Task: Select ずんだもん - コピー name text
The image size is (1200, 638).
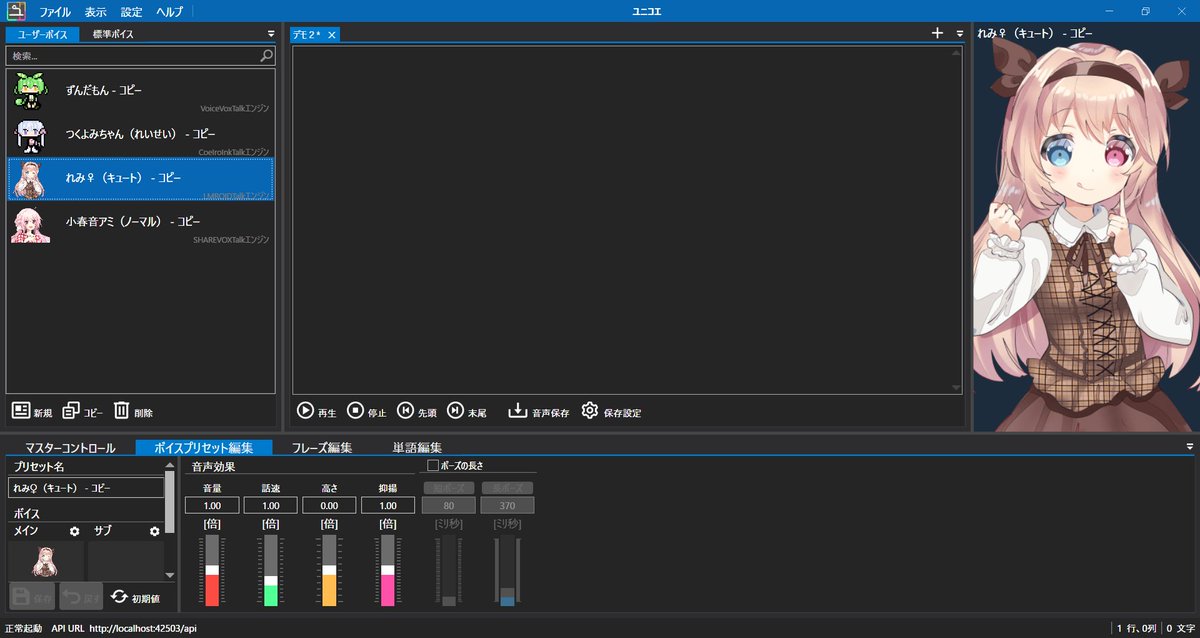Action: 103,90
